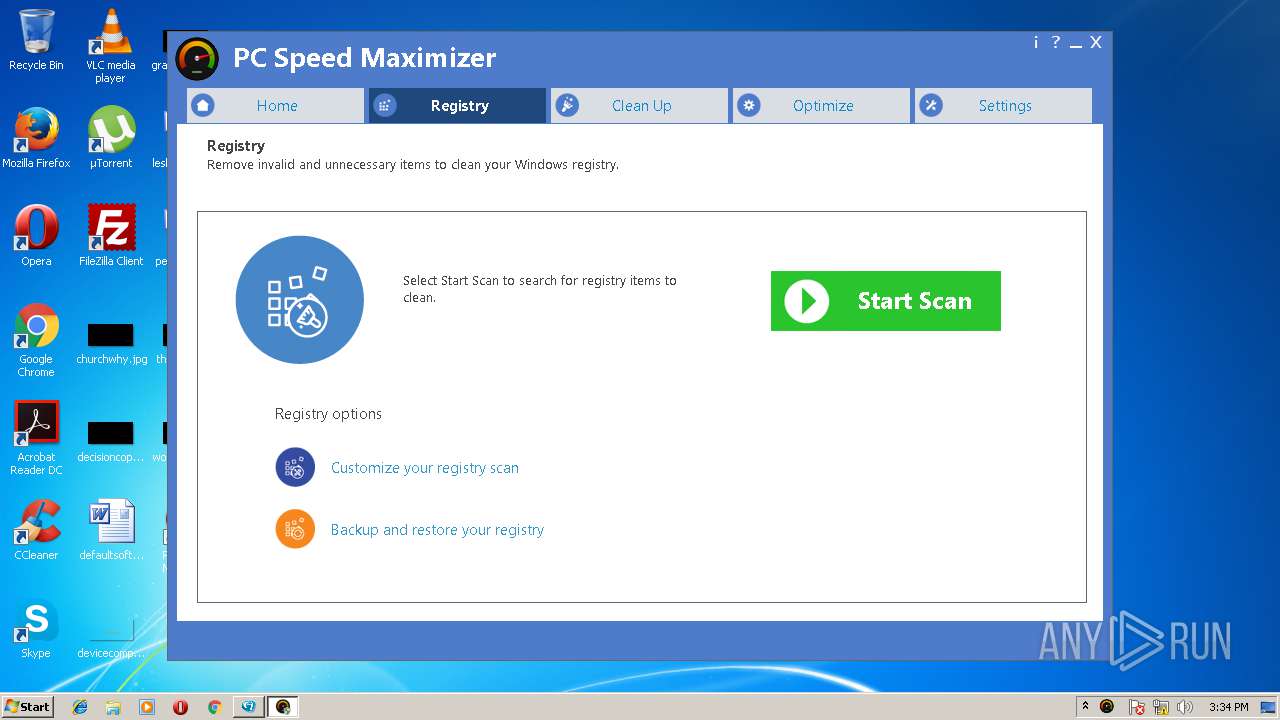Click the Action Center flag tray icon
The width and height of the screenshot is (1280, 720).
pos(1137,707)
